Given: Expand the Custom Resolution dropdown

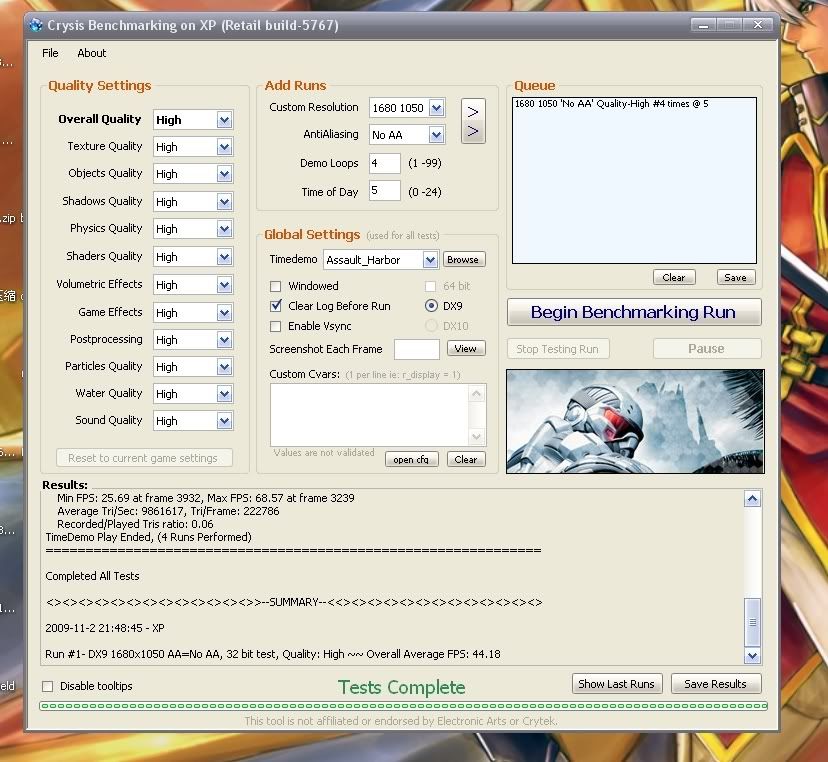Looking at the screenshot, I should pos(436,108).
